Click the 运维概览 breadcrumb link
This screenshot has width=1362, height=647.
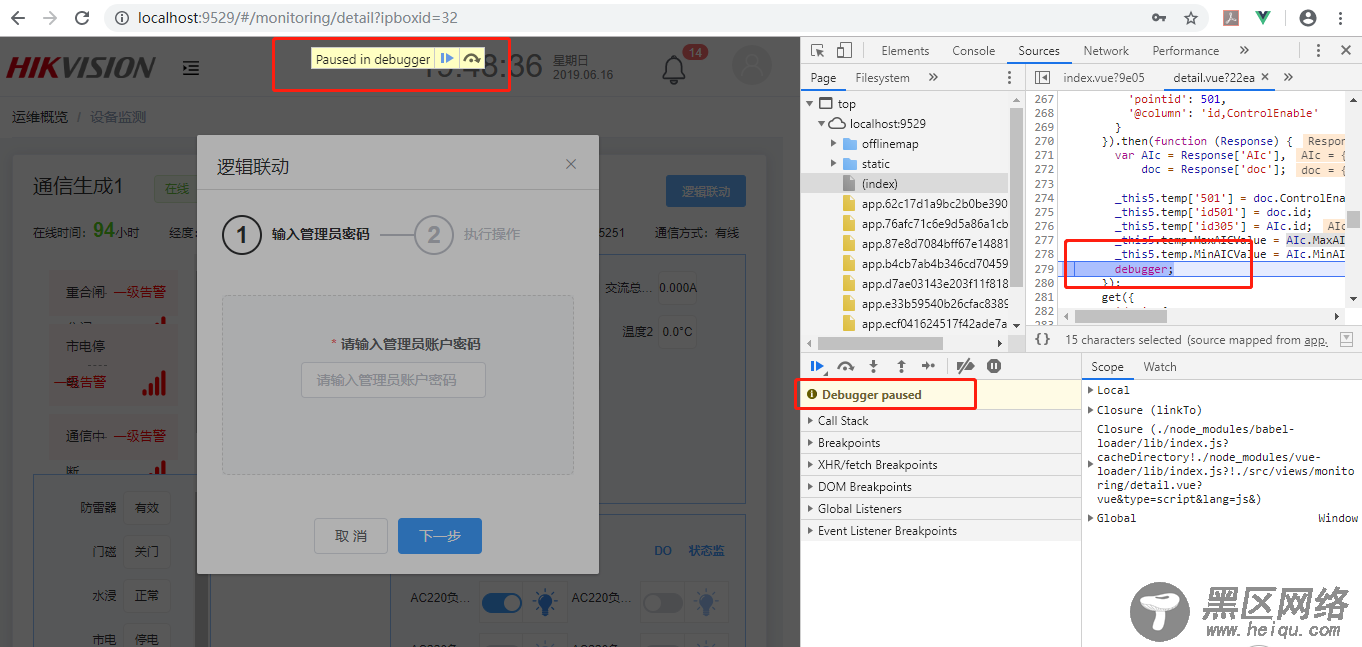[40, 117]
